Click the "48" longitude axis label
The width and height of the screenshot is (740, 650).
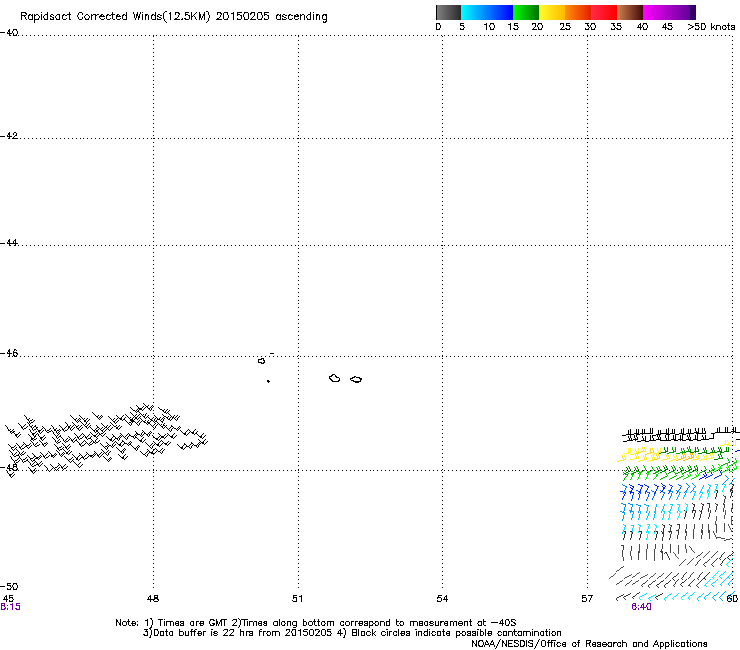[153, 599]
